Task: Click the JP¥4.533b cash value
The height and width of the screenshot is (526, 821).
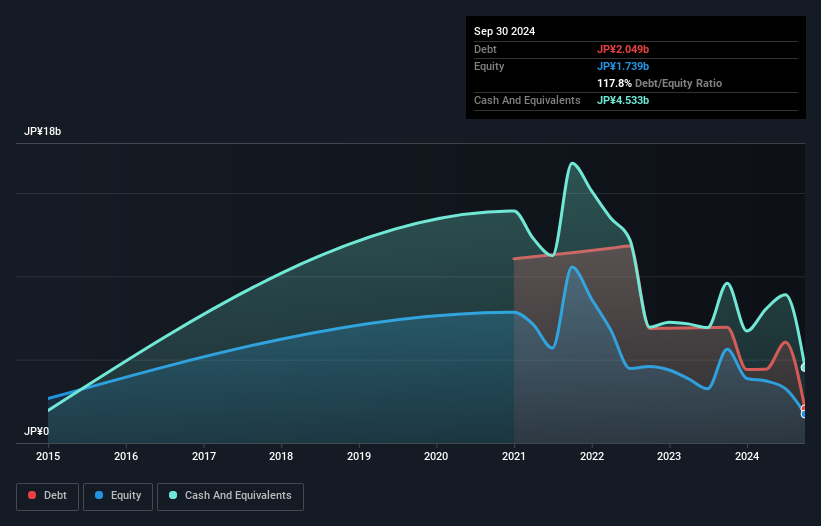Action: [x=623, y=100]
